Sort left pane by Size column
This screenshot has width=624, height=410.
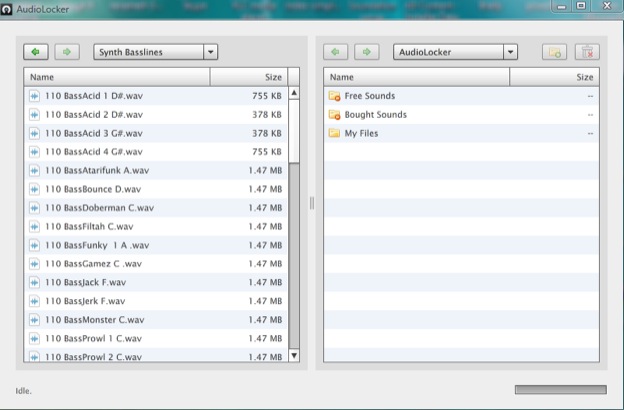tap(249, 77)
